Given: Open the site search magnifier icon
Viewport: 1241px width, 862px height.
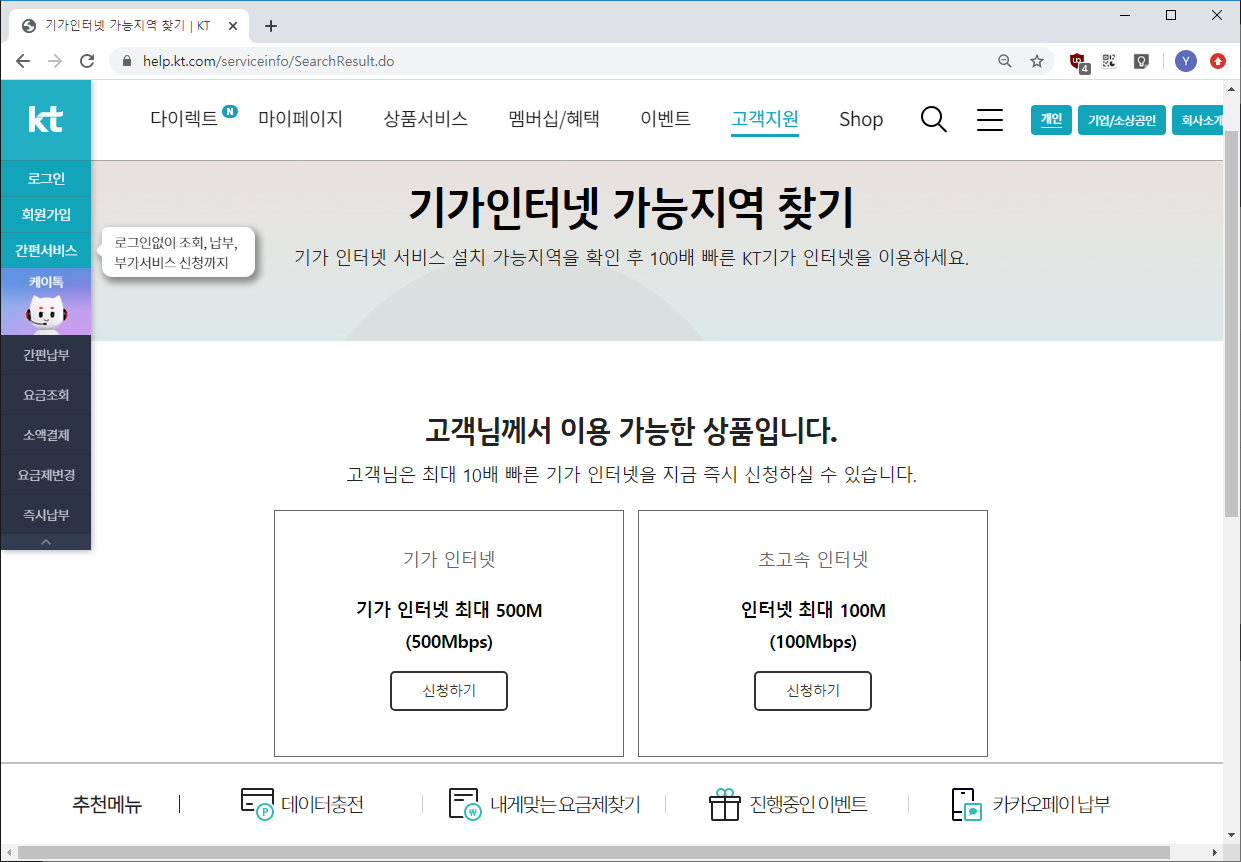Looking at the screenshot, I should coord(933,120).
